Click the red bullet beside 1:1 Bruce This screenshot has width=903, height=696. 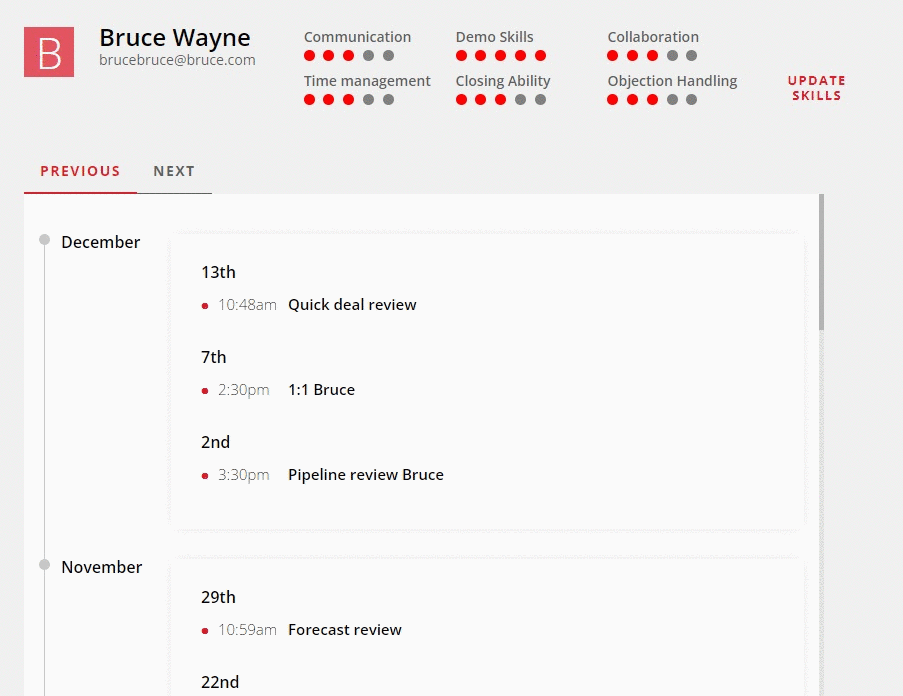pyautogui.click(x=204, y=391)
